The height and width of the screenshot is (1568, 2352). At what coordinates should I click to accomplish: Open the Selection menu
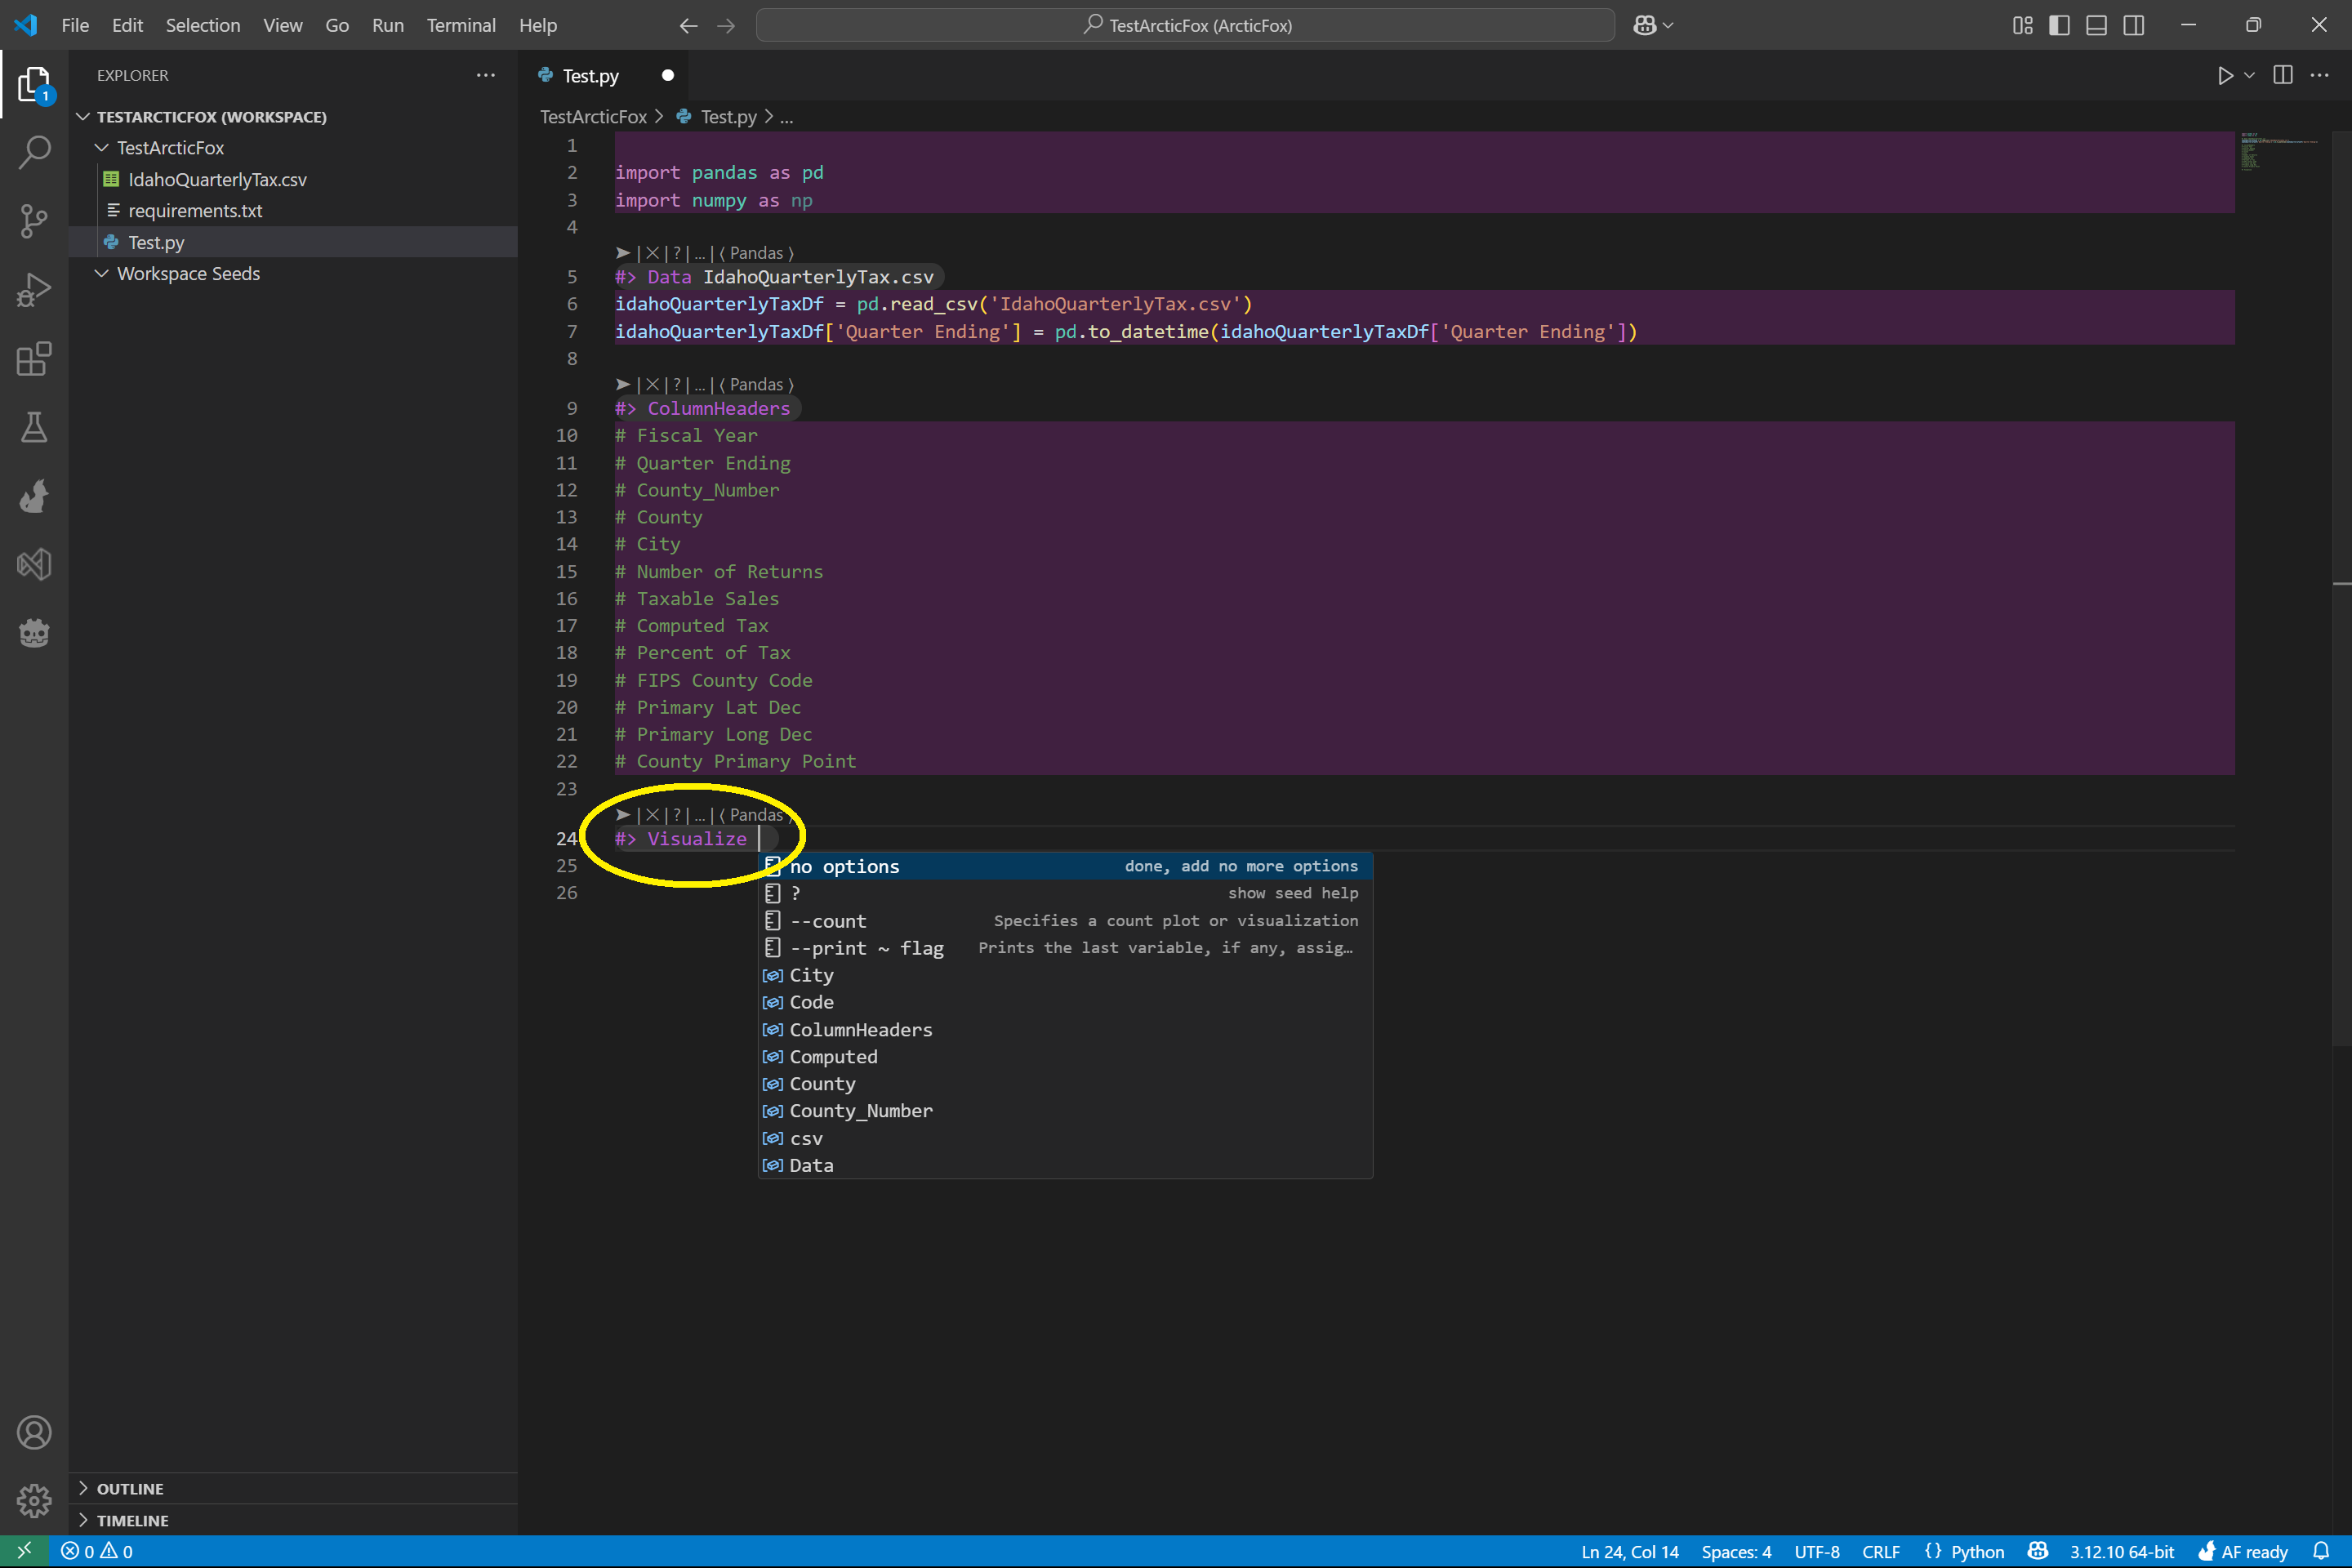click(203, 25)
